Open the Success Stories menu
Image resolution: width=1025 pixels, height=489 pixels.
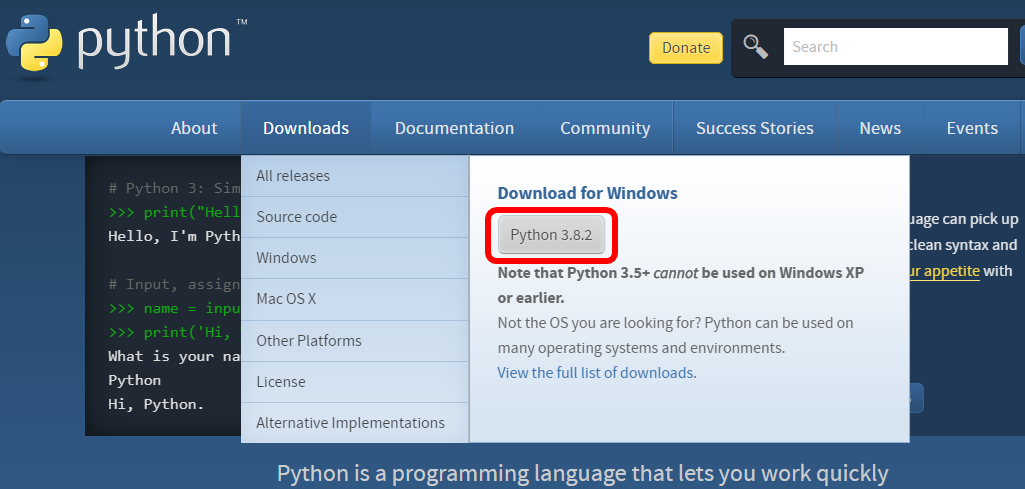point(755,128)
